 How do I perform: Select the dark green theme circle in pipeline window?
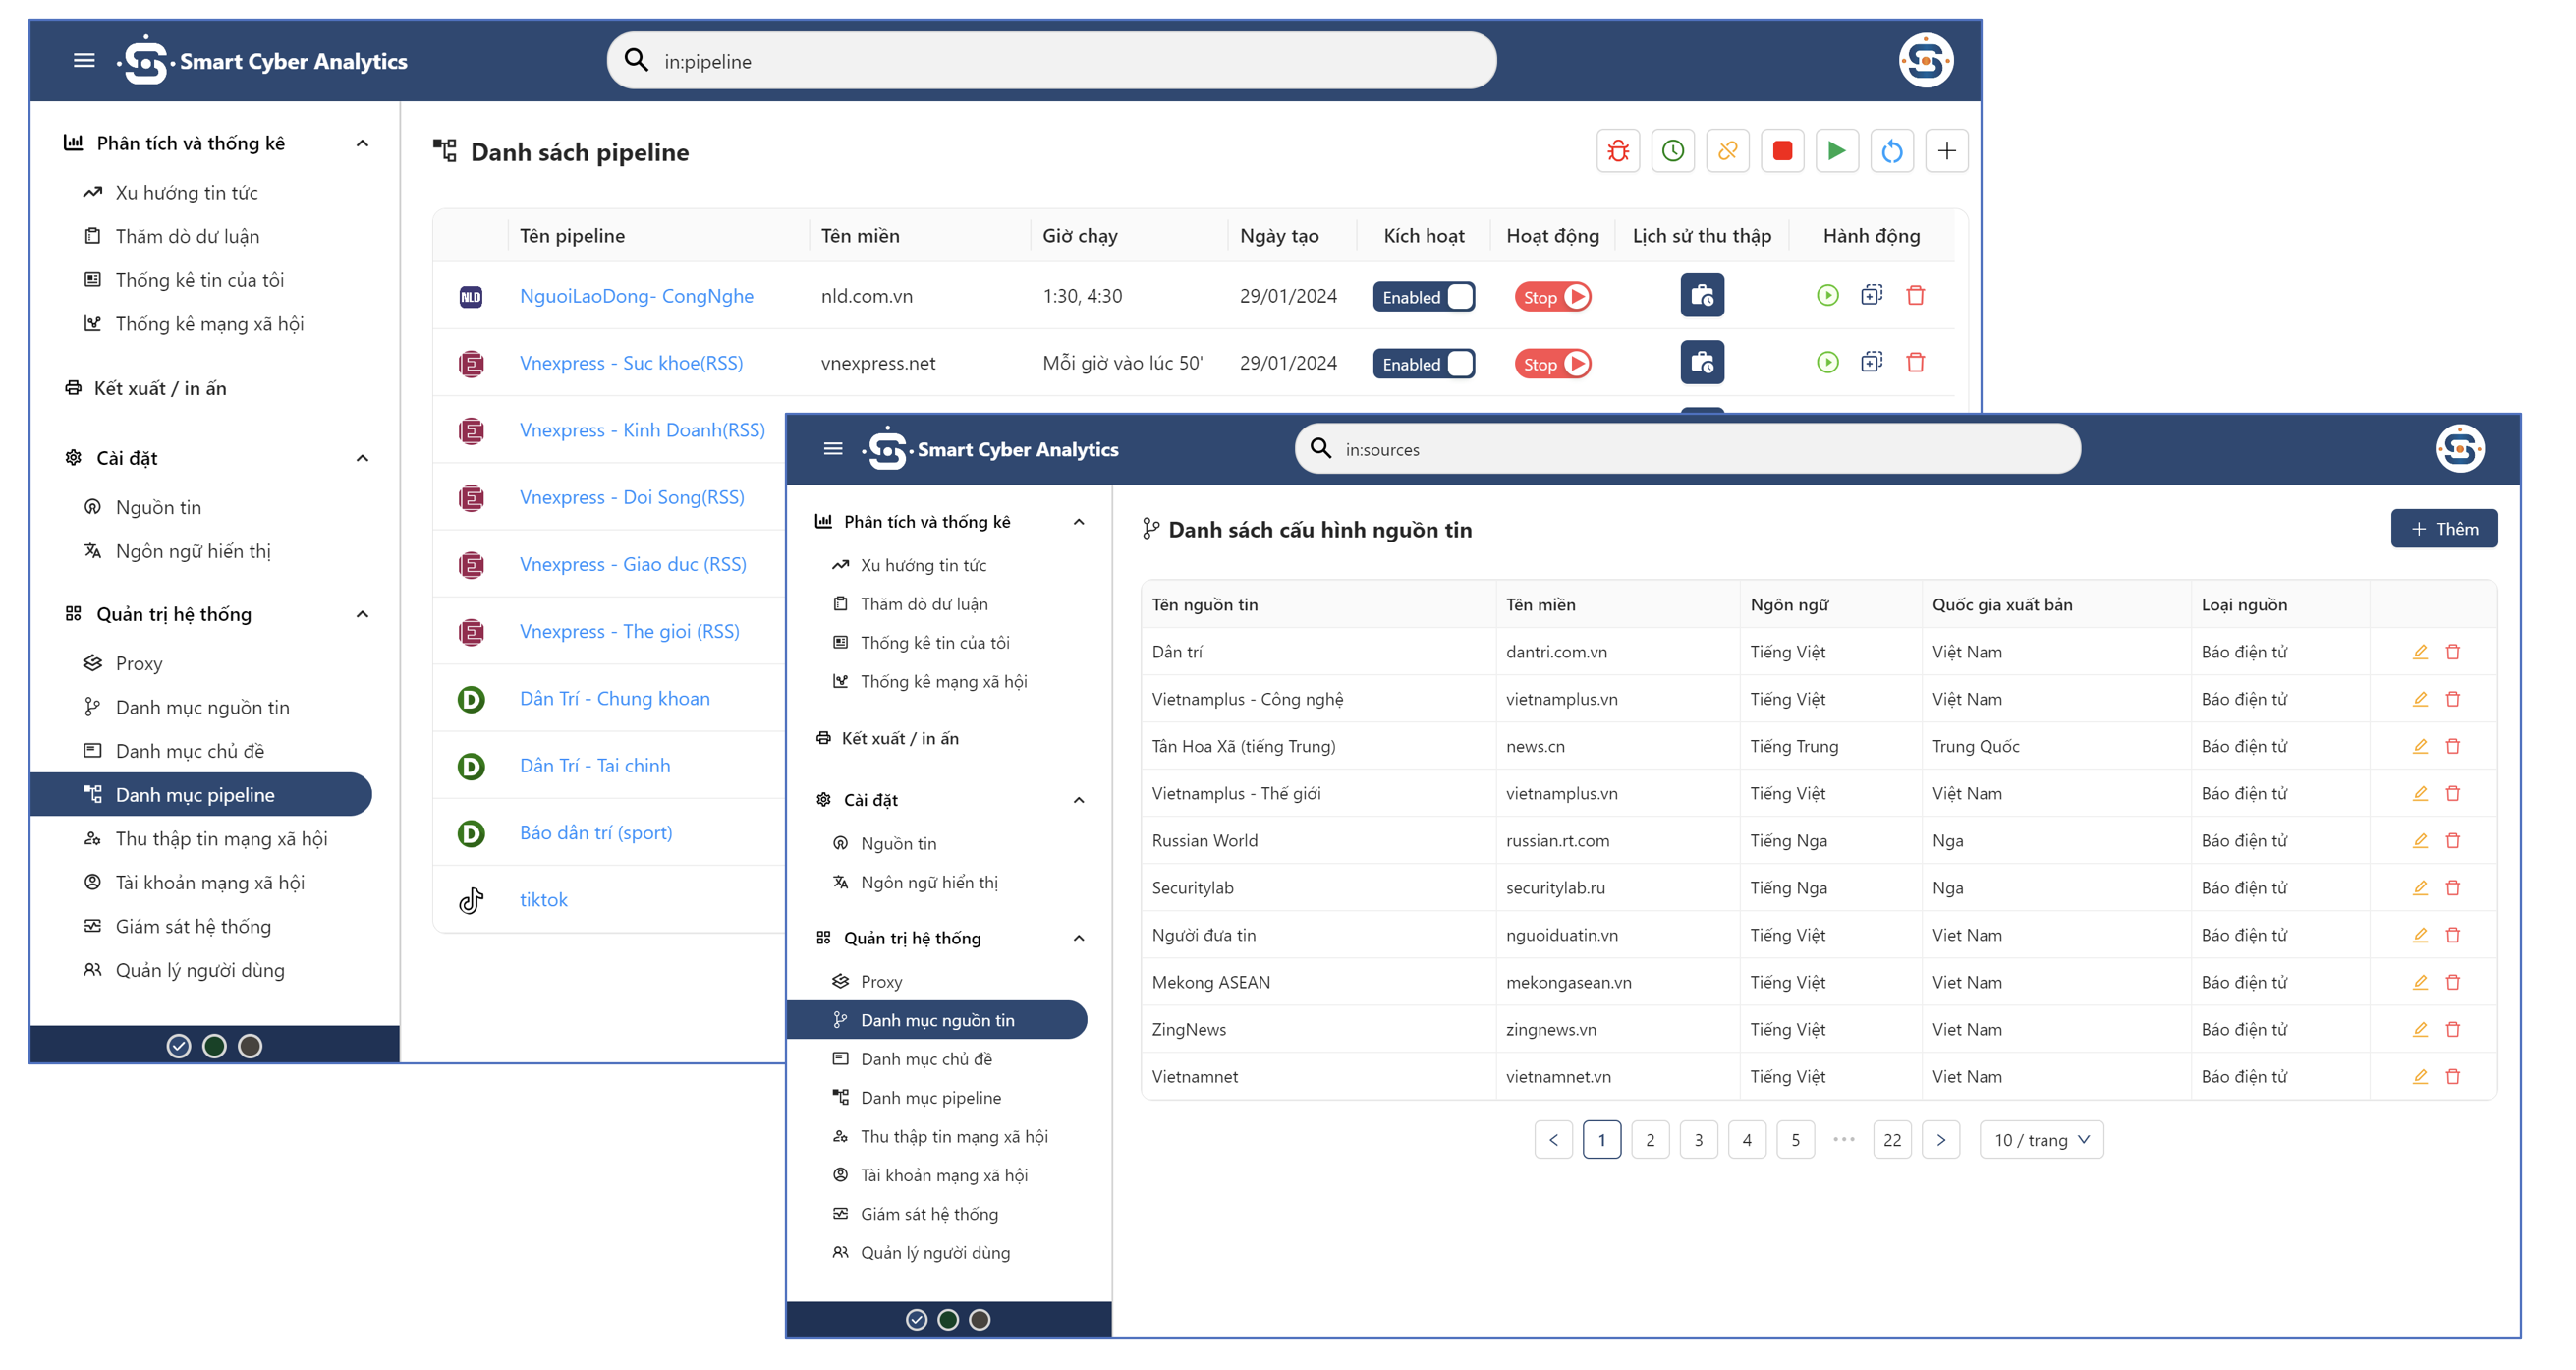tap(214, 1047)
